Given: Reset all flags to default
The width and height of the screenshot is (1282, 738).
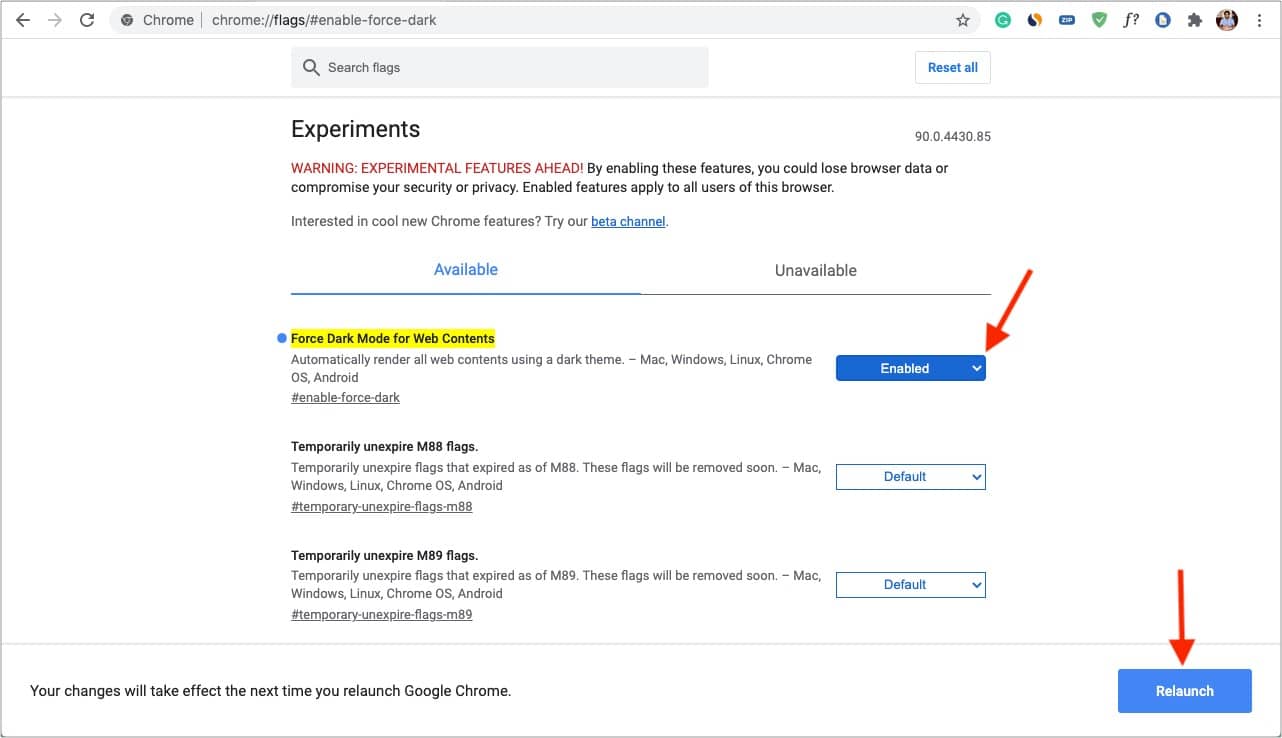Looking at the screenshot, I should click(953, 67).
